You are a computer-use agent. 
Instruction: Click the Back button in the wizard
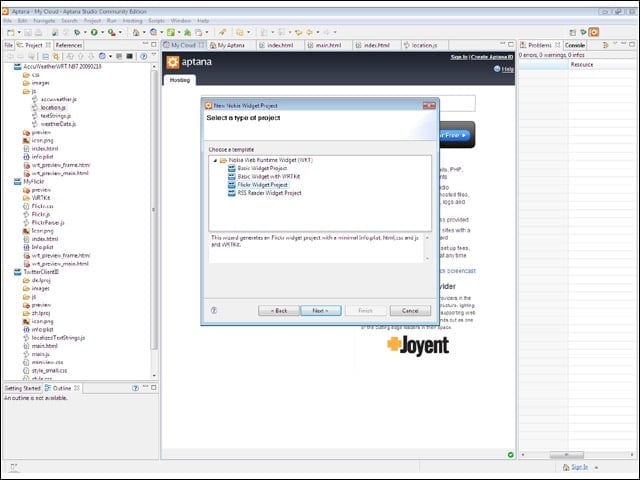[279, 311]
